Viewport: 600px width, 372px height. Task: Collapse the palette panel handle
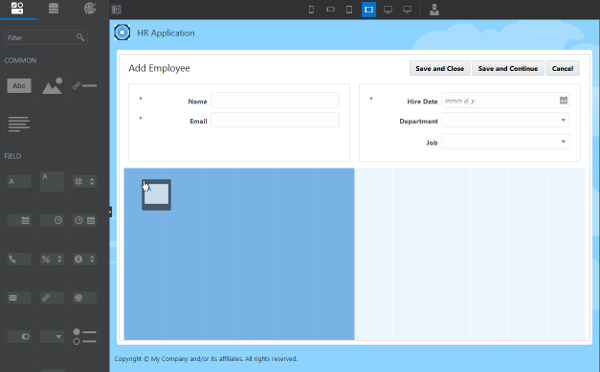click(110, 212)
